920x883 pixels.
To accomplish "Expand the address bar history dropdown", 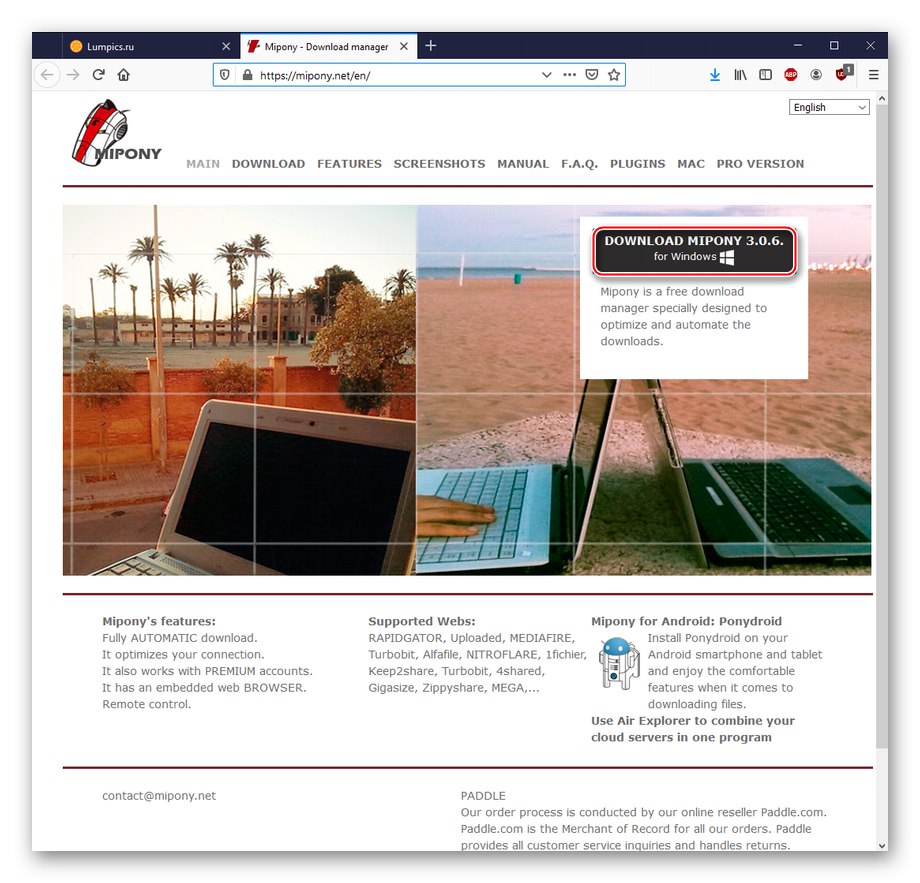I will (x=546, y=75).
